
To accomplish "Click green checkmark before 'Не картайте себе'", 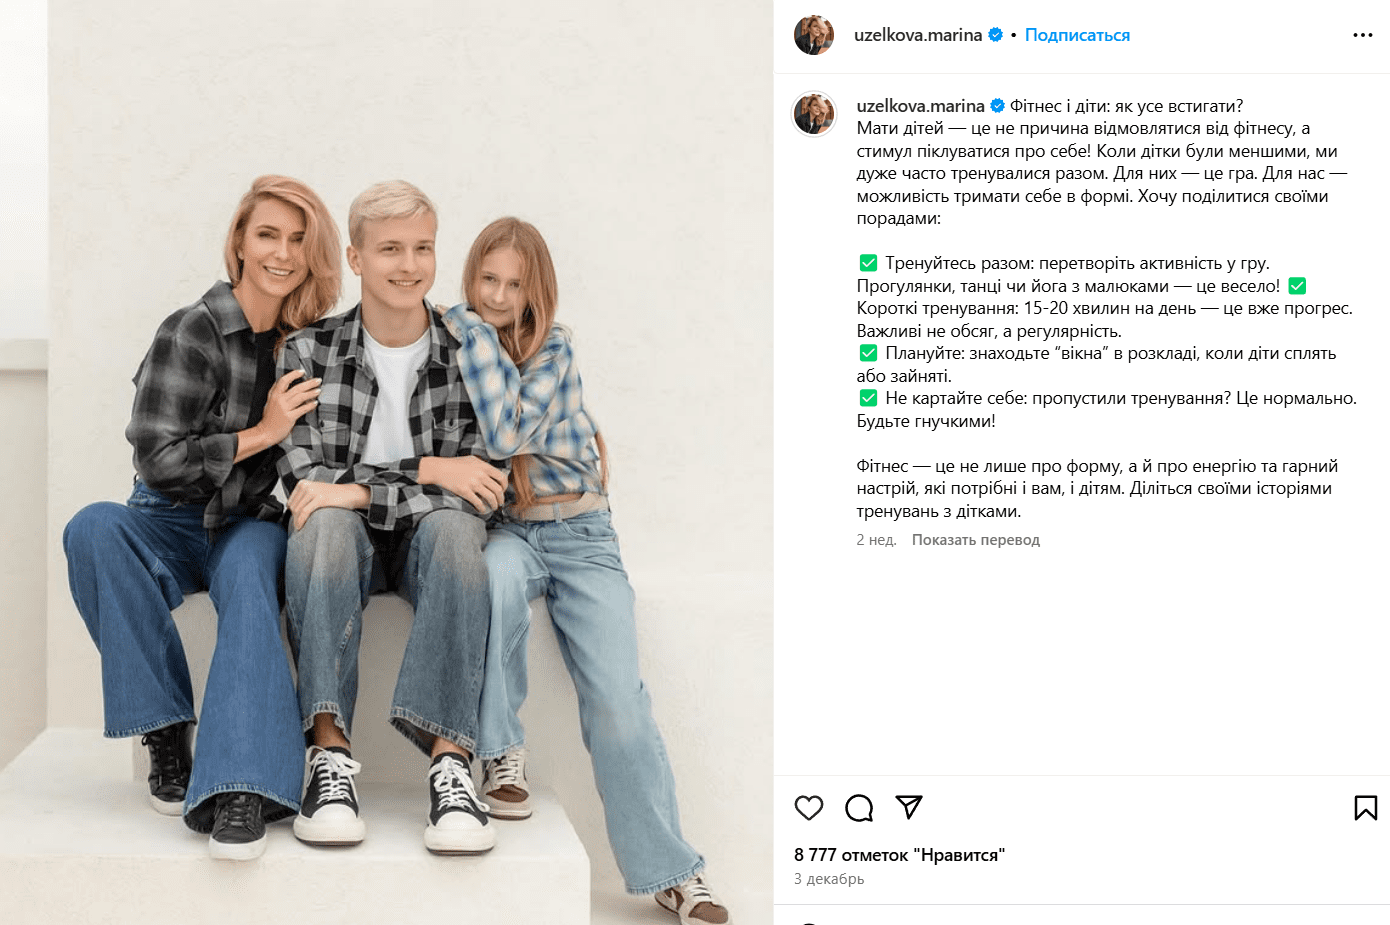I will (x=868, y=398).
